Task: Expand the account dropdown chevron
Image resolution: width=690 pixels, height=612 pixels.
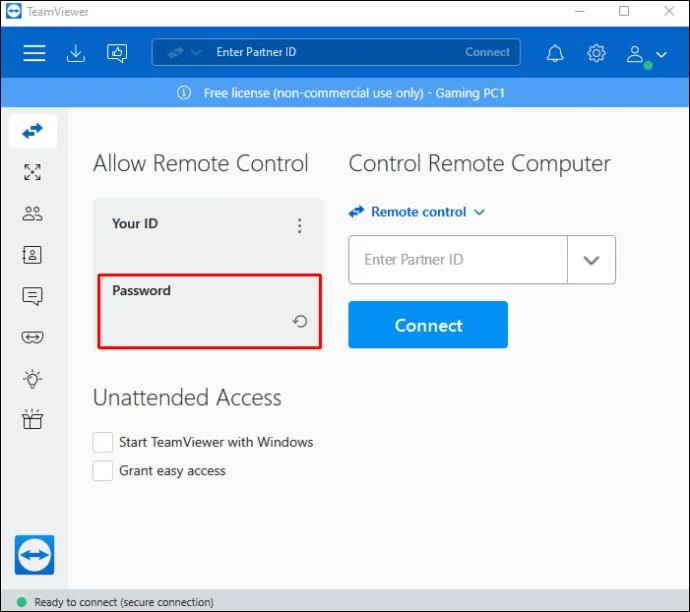Action: [661, 55]
